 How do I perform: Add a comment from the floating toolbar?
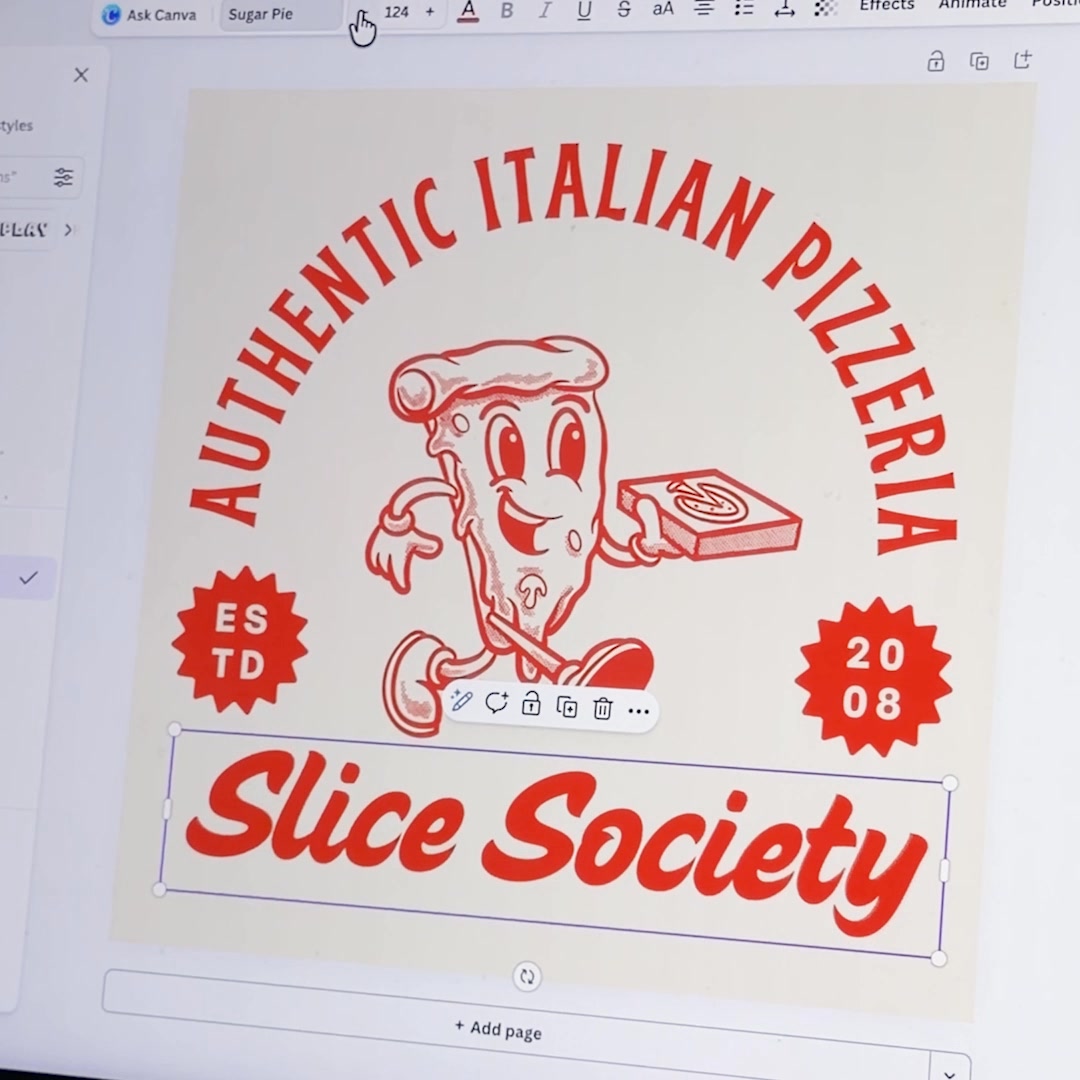coord(496,703)
